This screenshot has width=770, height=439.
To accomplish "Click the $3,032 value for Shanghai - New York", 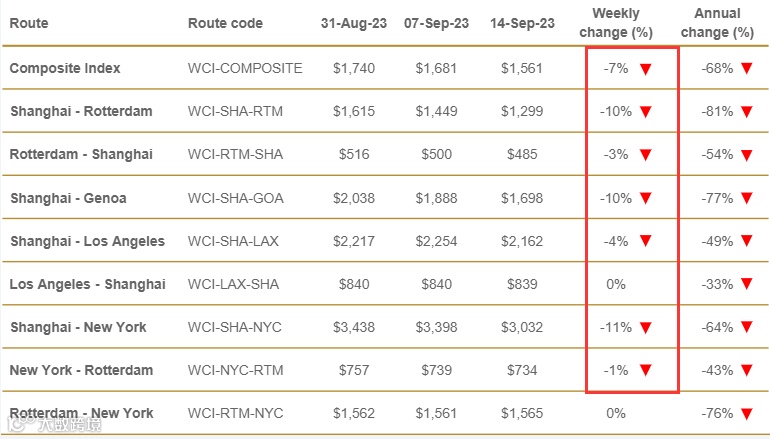I will (522, 328).
